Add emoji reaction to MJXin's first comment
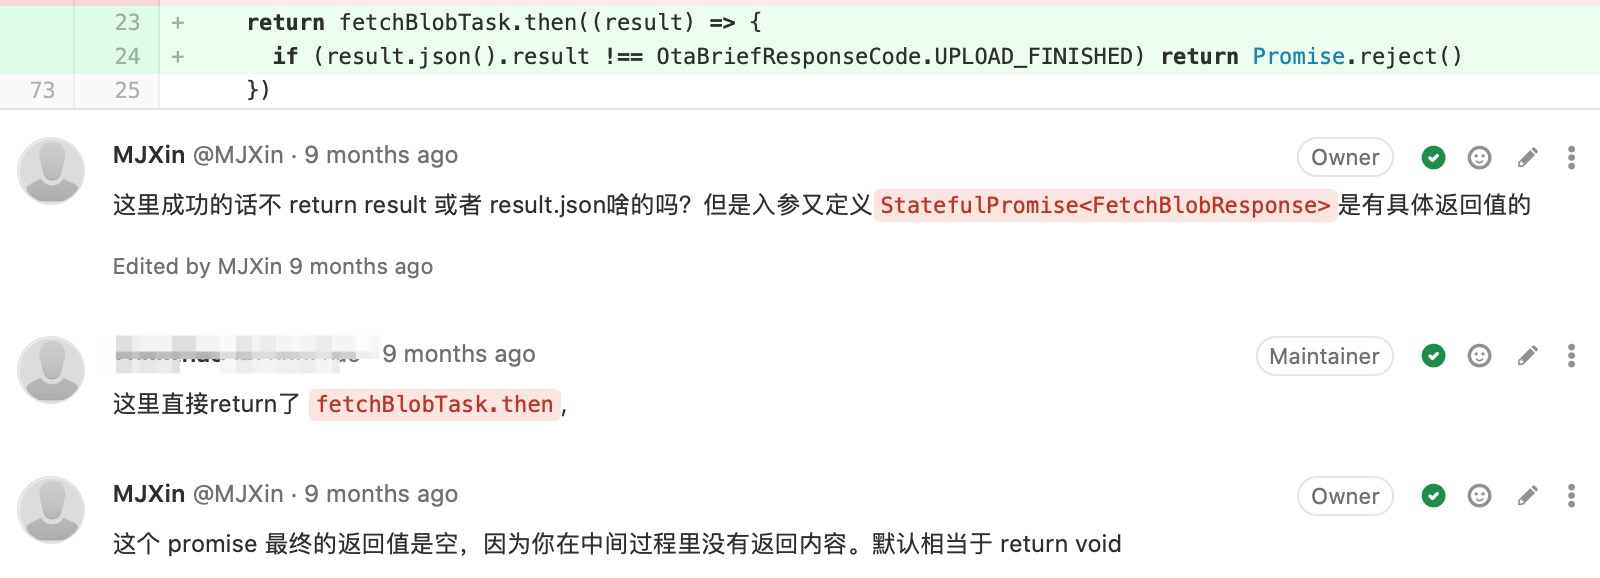The height and width of the screenshot is (578, 1600). [1479, 157]
